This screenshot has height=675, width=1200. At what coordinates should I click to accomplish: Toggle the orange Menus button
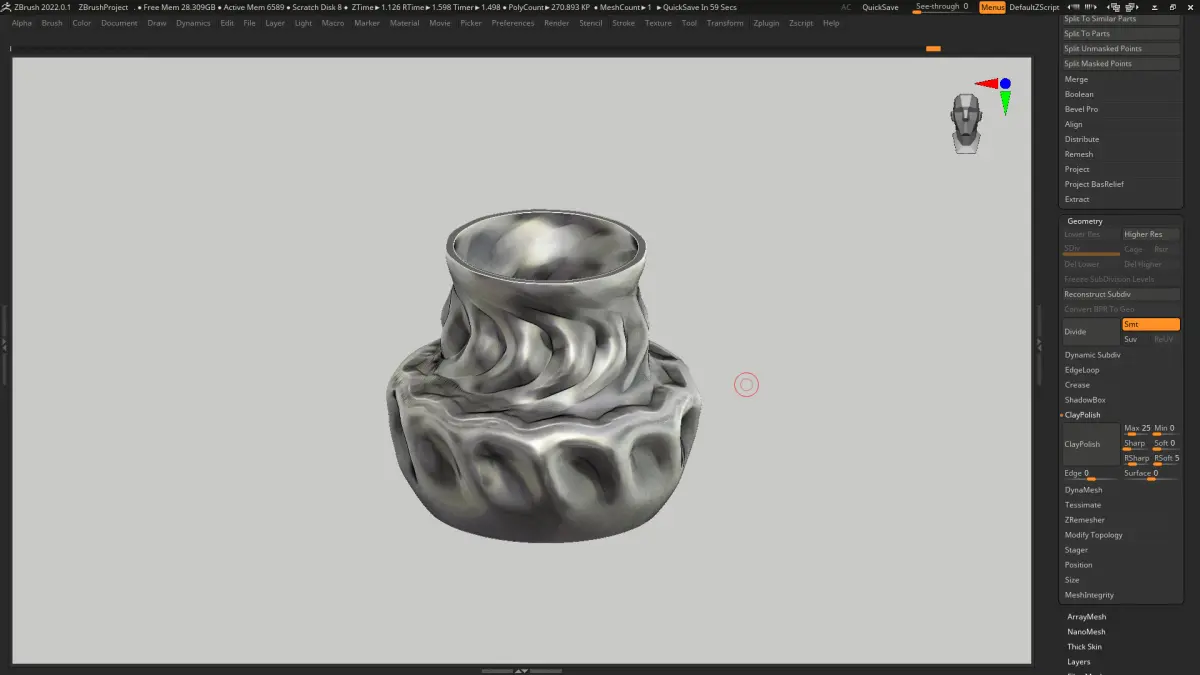992,7
